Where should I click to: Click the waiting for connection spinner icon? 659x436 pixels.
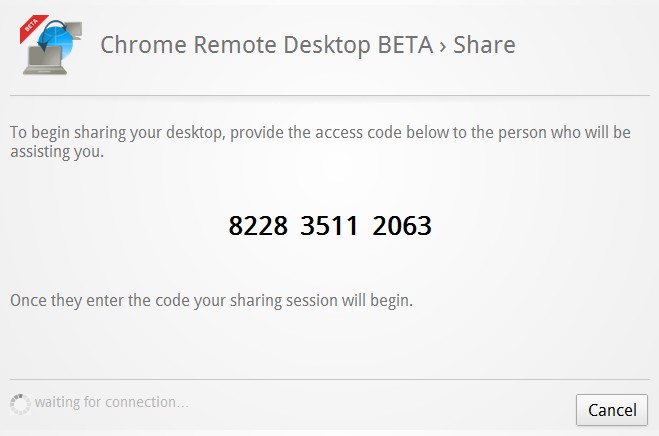(x=20, y=404)
